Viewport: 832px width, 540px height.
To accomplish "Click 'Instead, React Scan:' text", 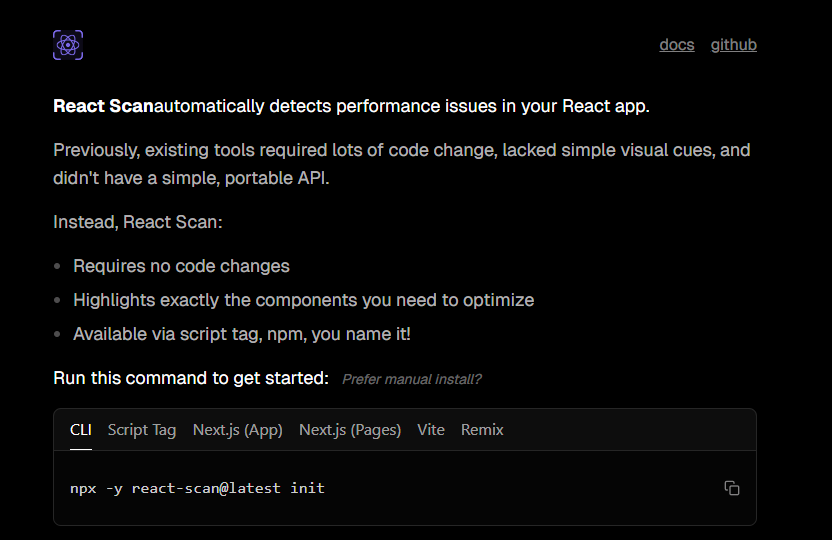I will (138, 222).
